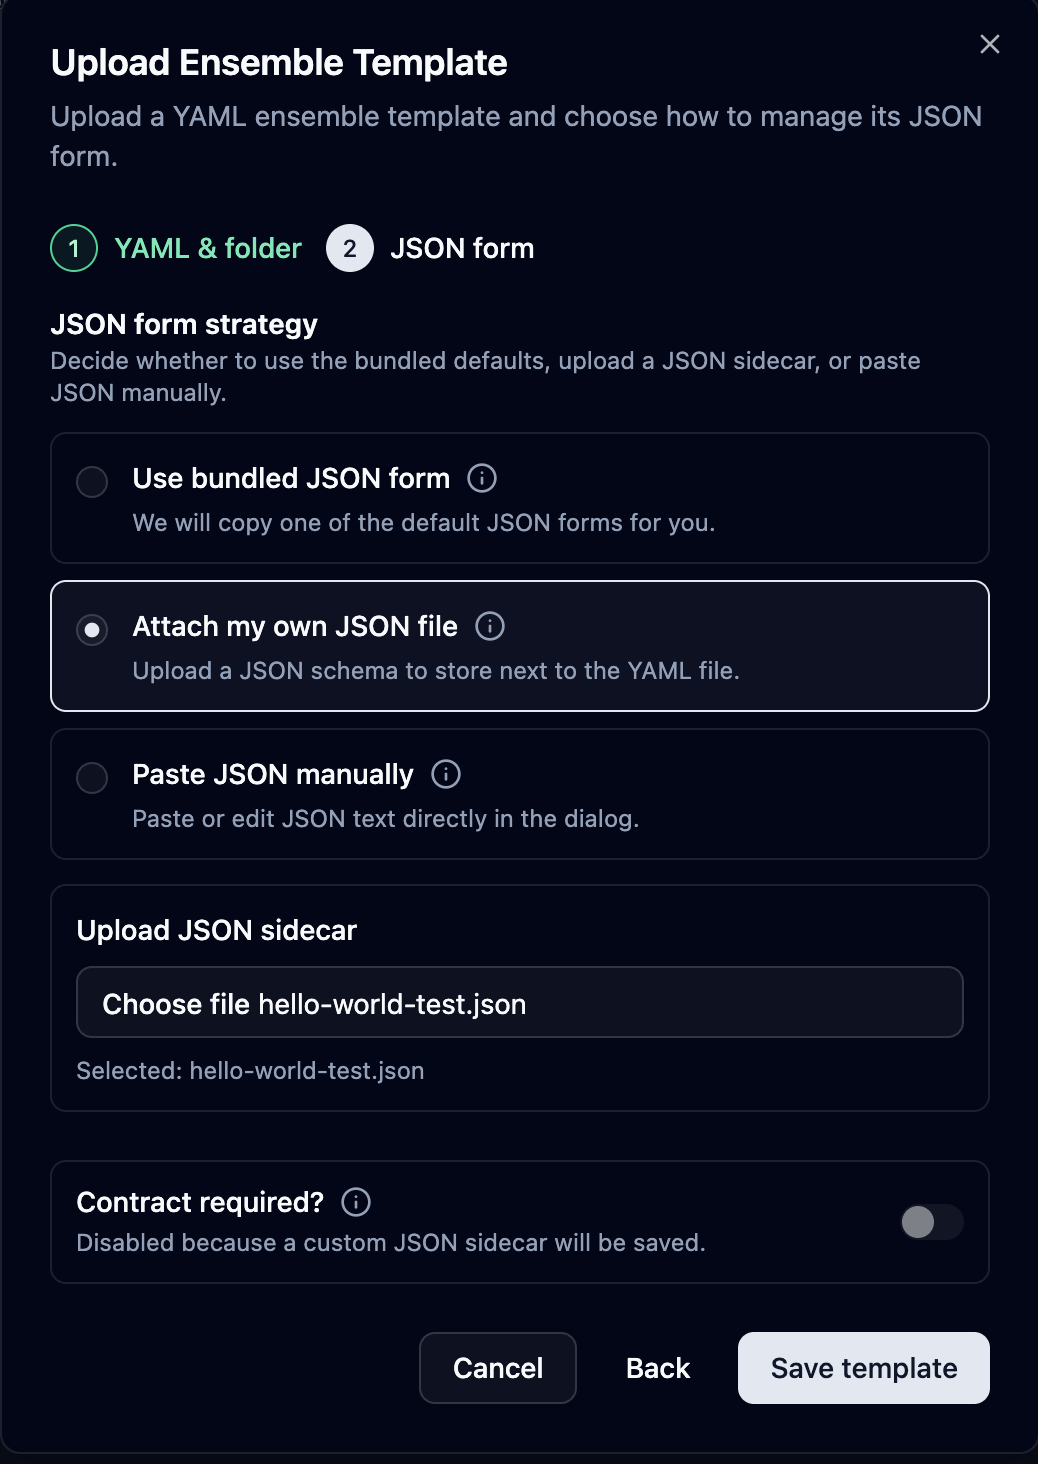The width and height of the screenshot is (1038, 1464).
Task: Click info icon beside Use bundled JSON form
Action: coord(482,478)
